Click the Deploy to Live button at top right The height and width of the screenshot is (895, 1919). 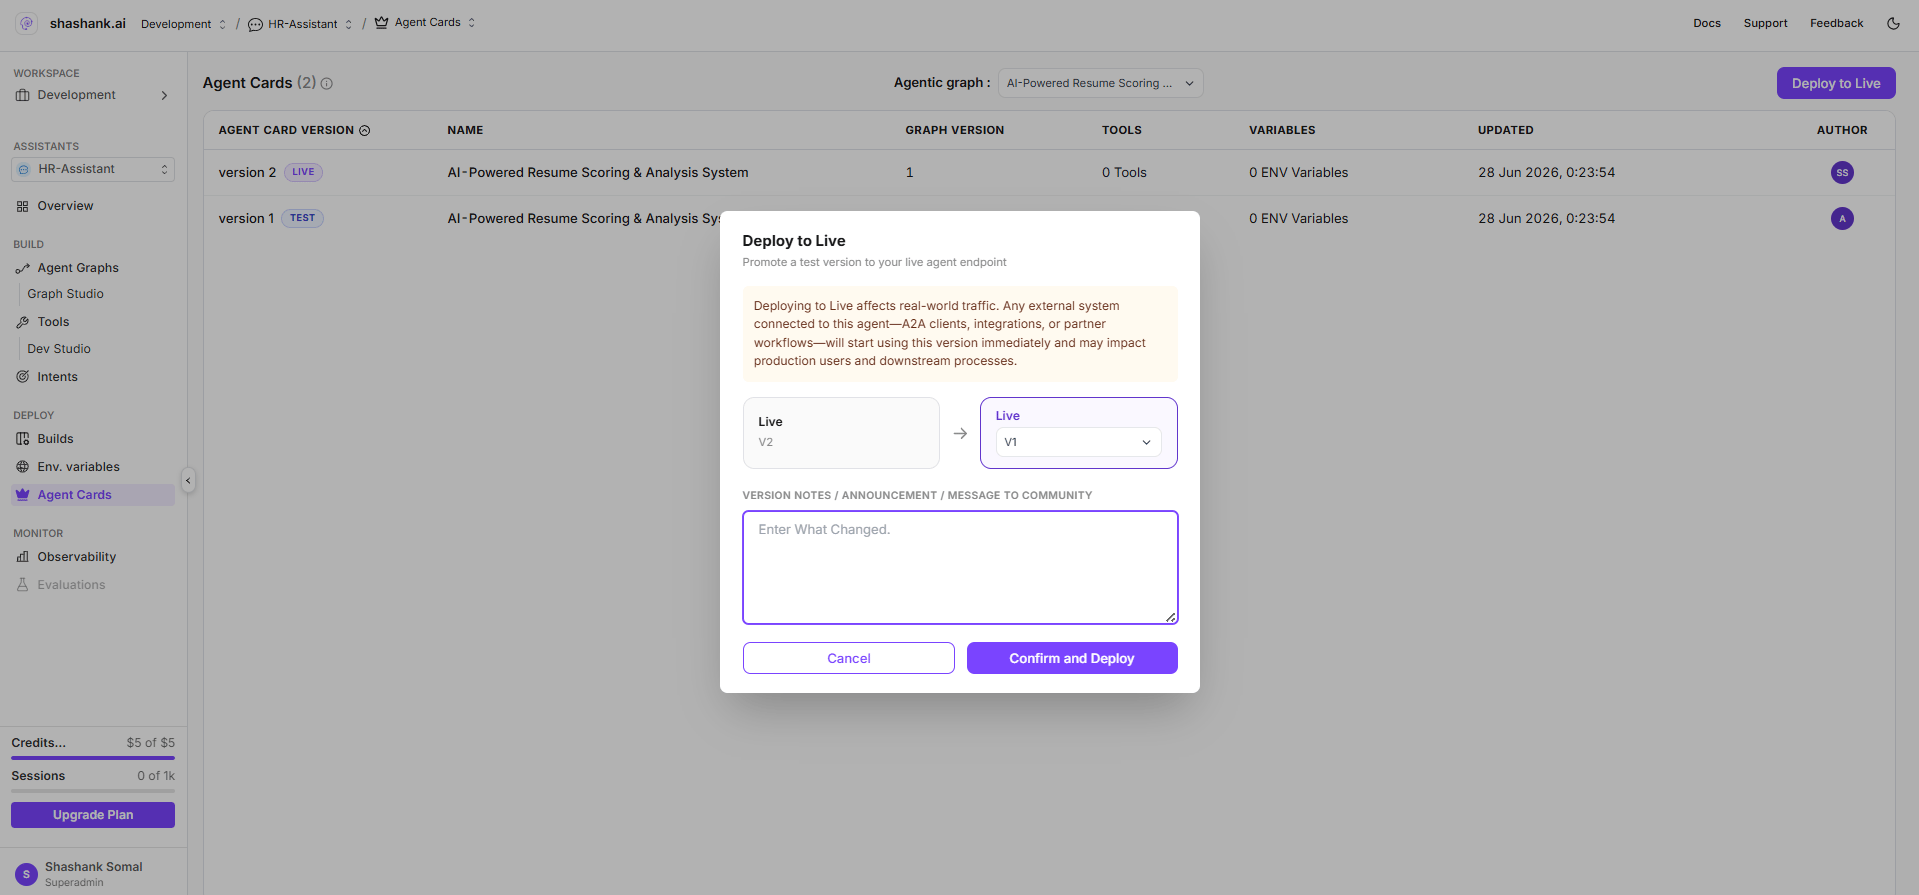(1836, 83)
